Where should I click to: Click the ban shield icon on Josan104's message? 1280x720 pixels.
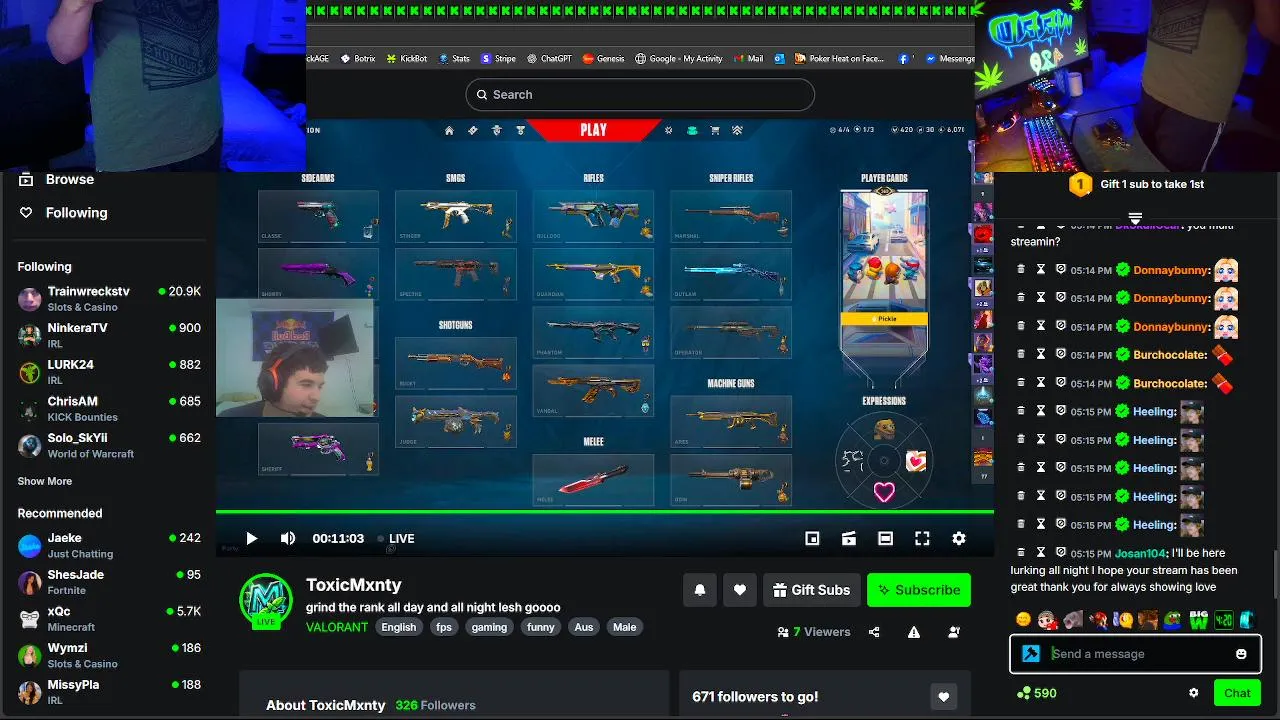coord(1061,552)
